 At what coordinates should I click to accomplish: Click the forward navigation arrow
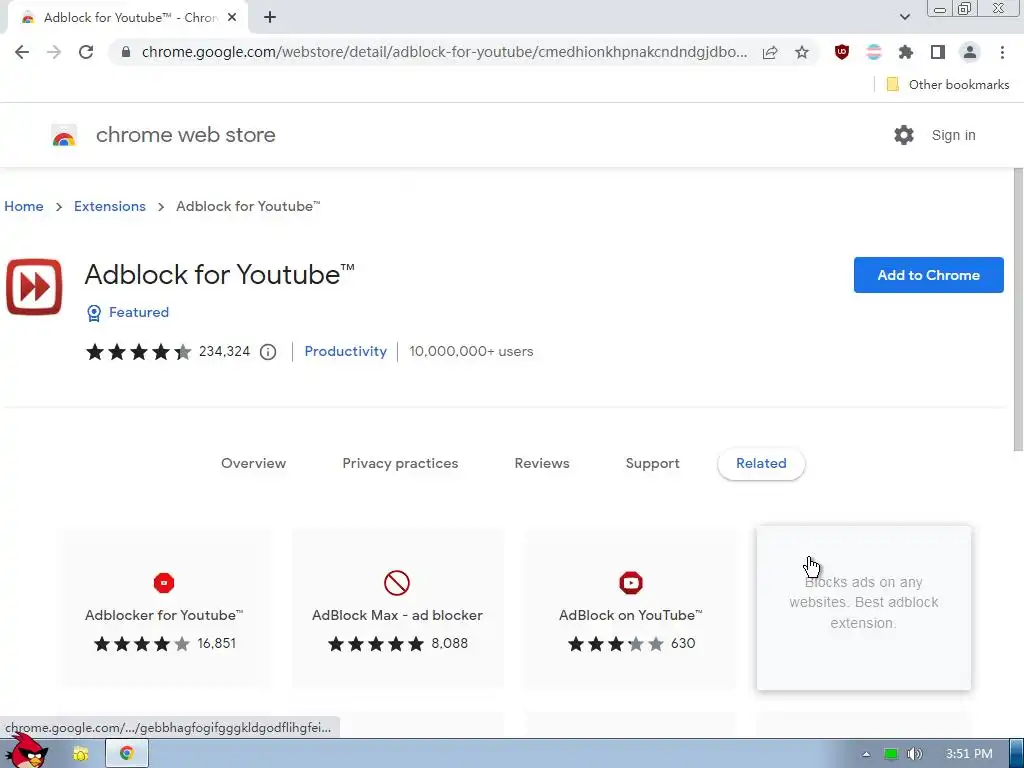pyautogui.click(x=54, y=52)
